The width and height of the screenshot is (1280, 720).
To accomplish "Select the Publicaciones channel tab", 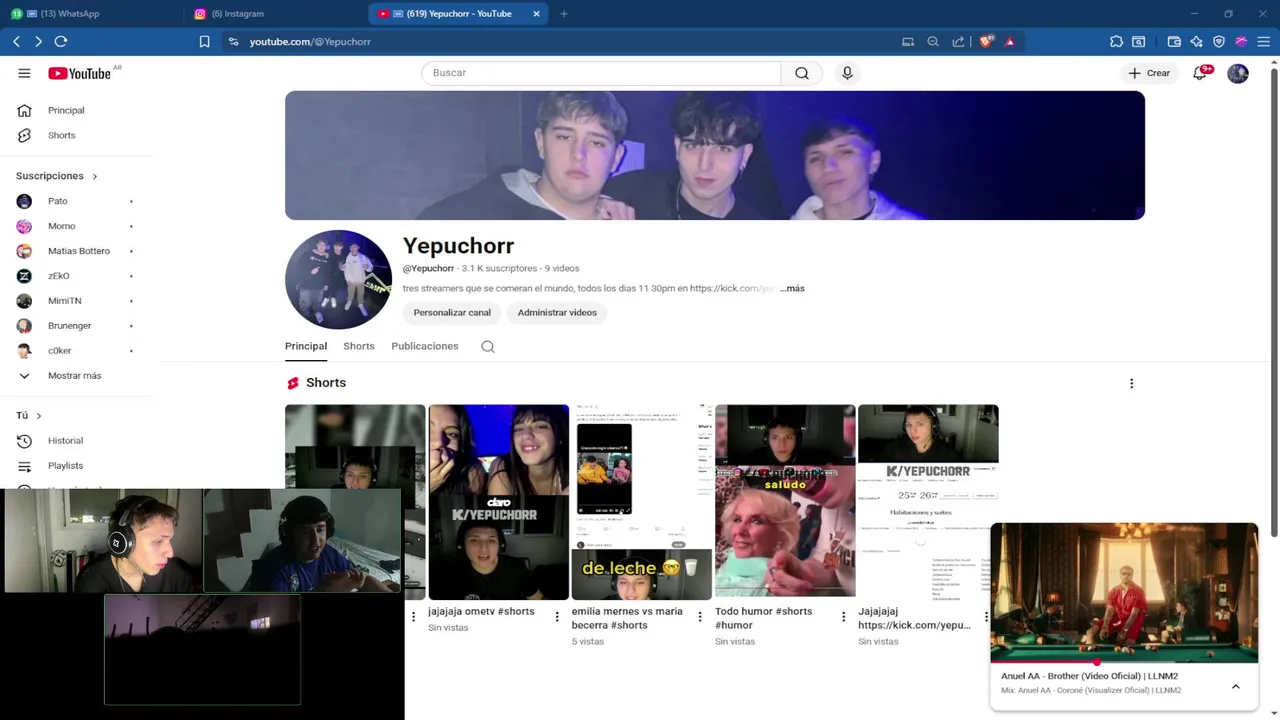I will point(425,346).
